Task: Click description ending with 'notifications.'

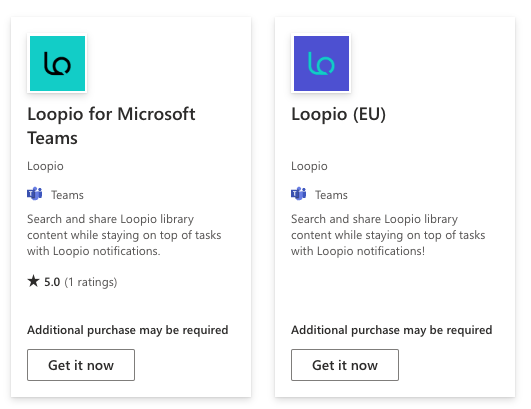Action: (x=124, y=235)
